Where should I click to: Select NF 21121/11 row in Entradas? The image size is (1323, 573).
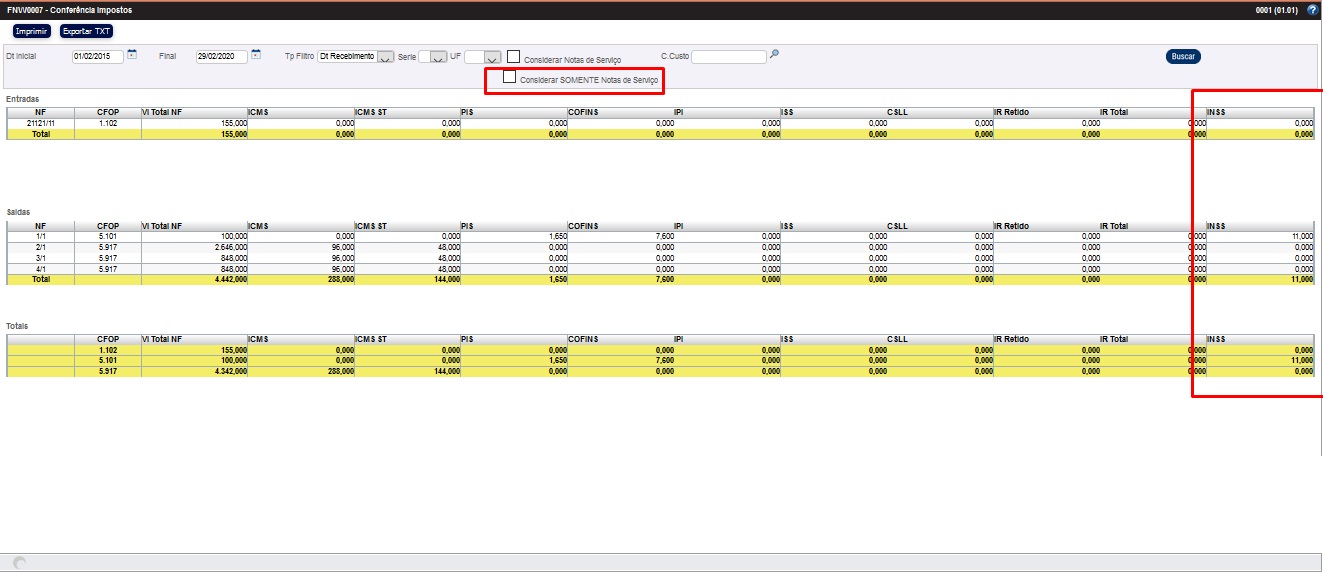40,123
